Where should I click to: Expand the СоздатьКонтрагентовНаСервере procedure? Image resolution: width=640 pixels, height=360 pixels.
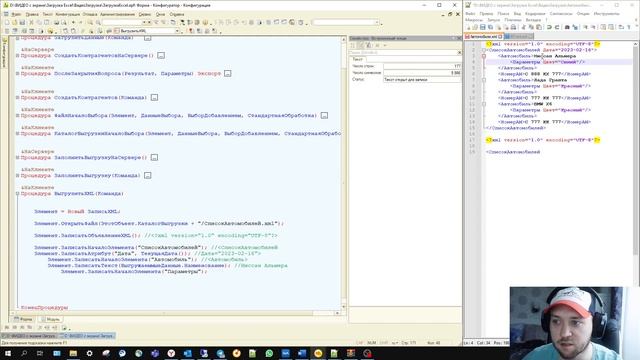18,55
